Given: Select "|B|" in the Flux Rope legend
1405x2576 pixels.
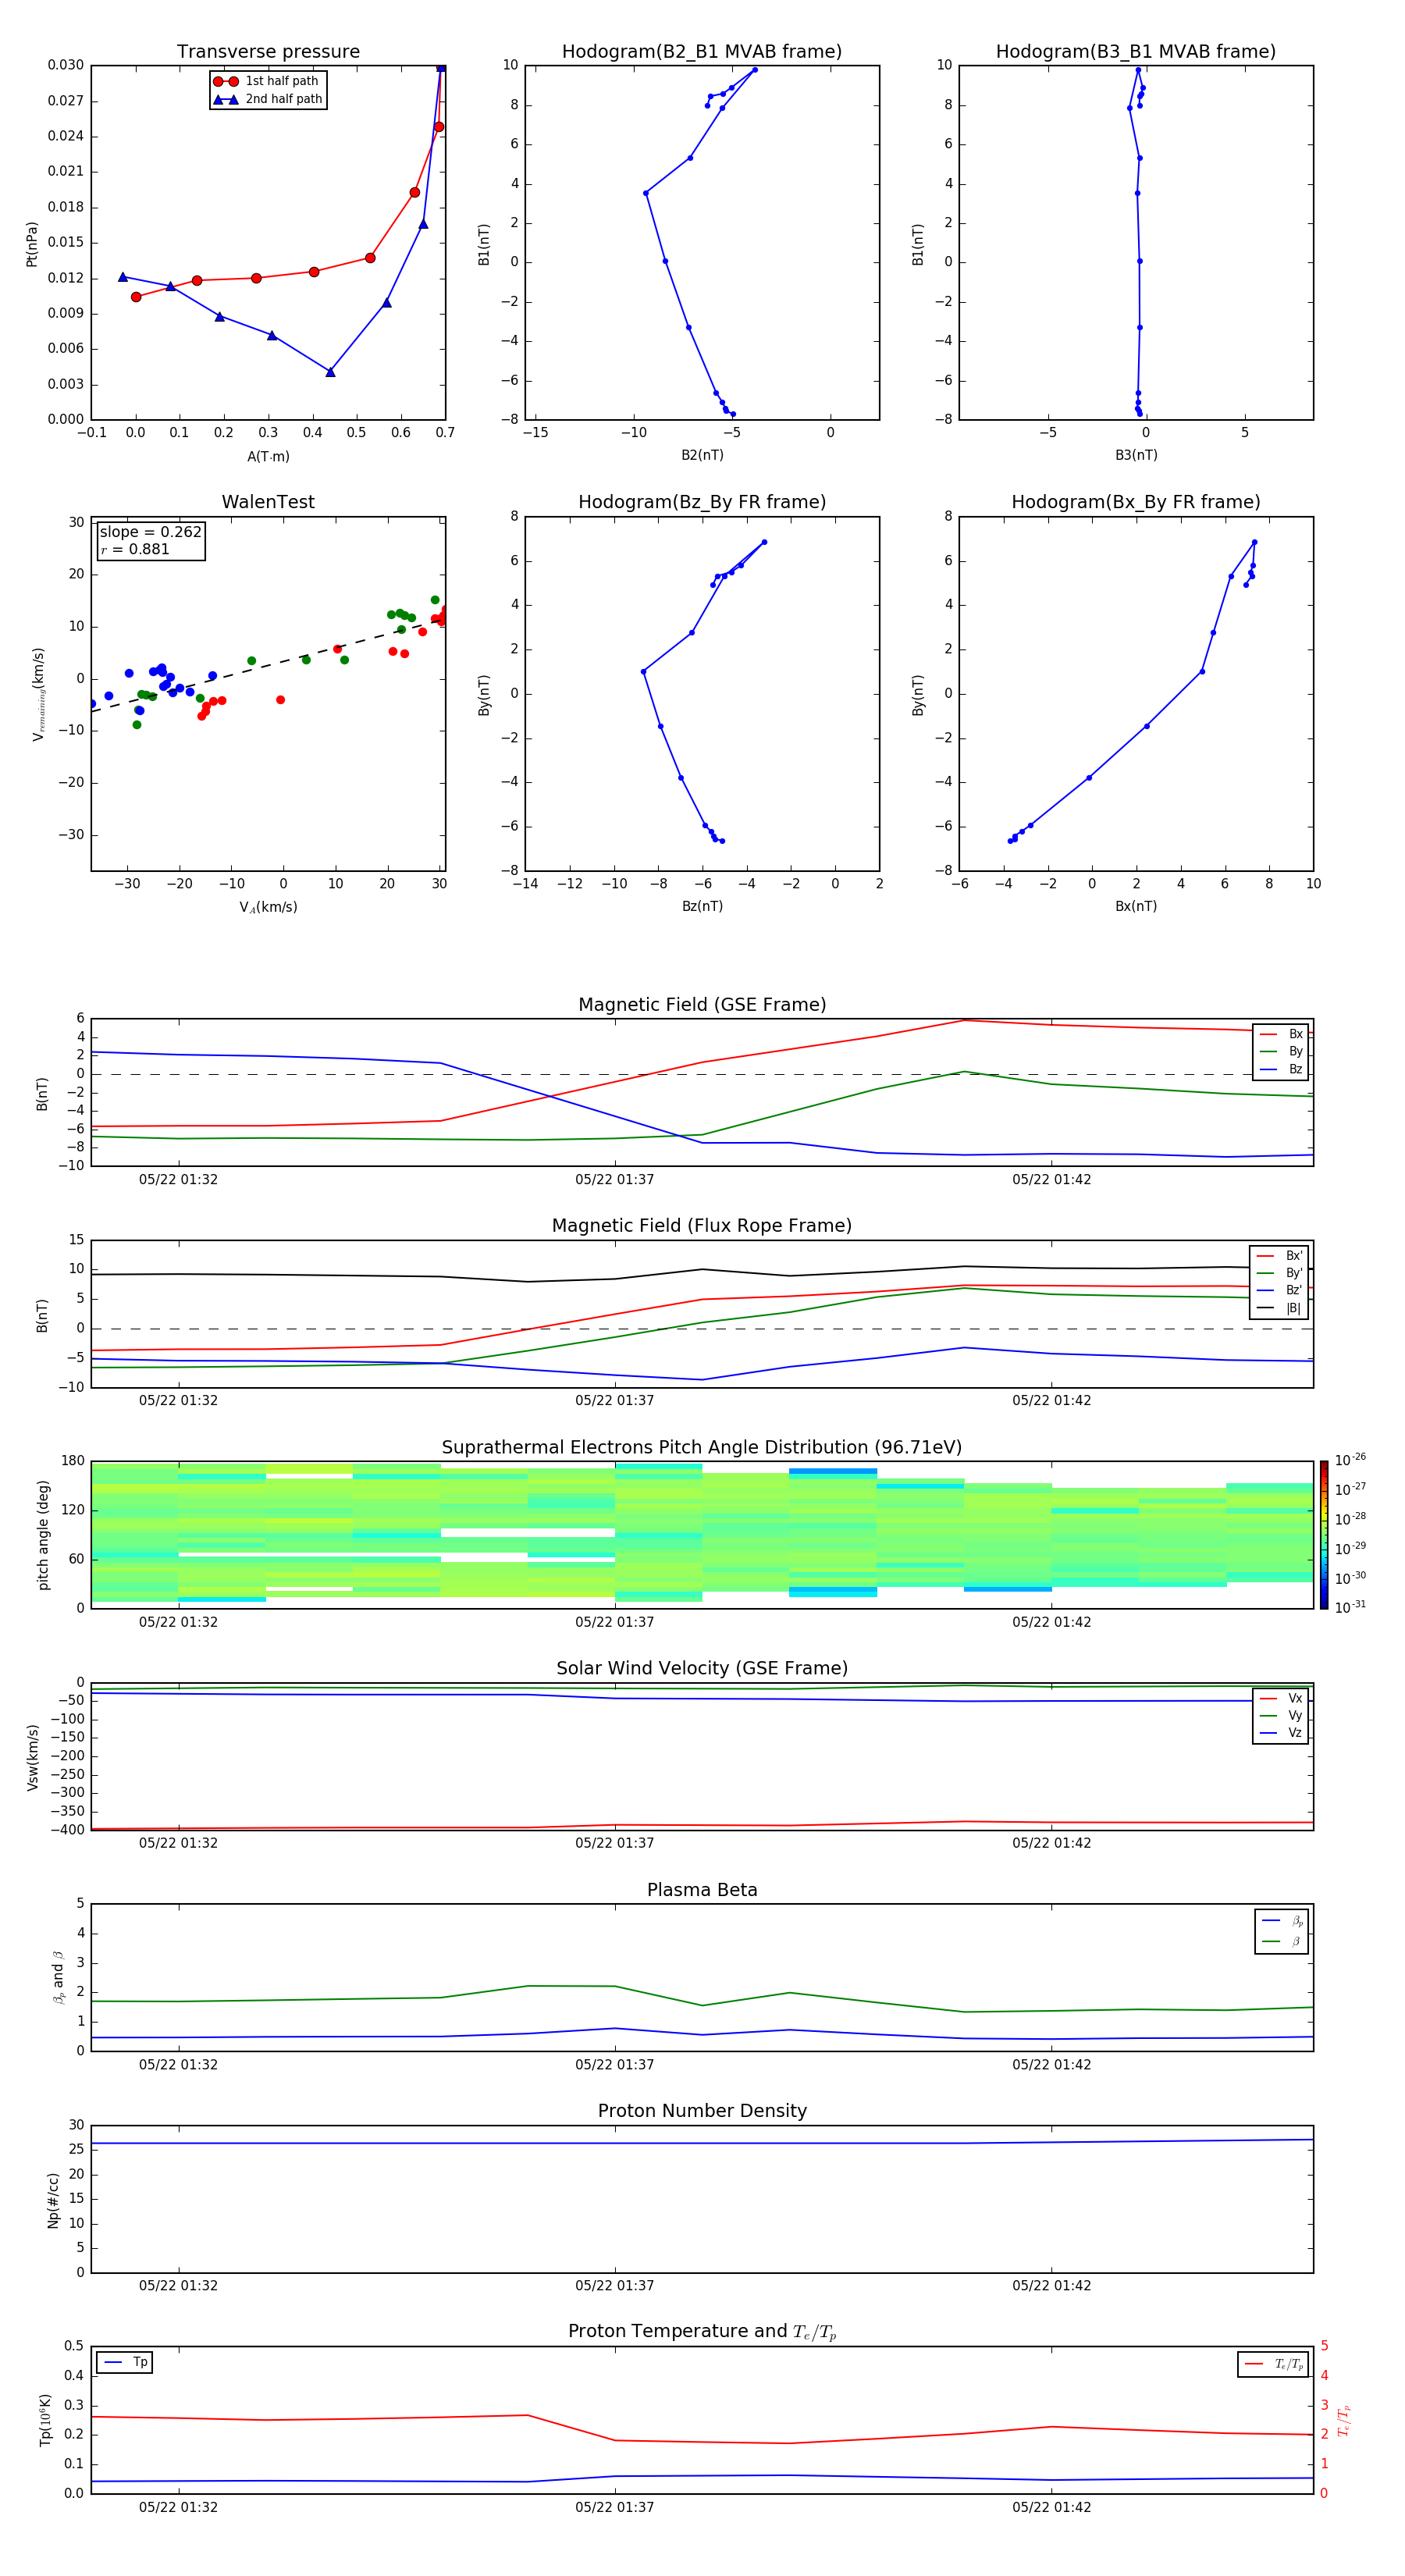Looking at the screenshot, I should click(x=1279, y=1308).
